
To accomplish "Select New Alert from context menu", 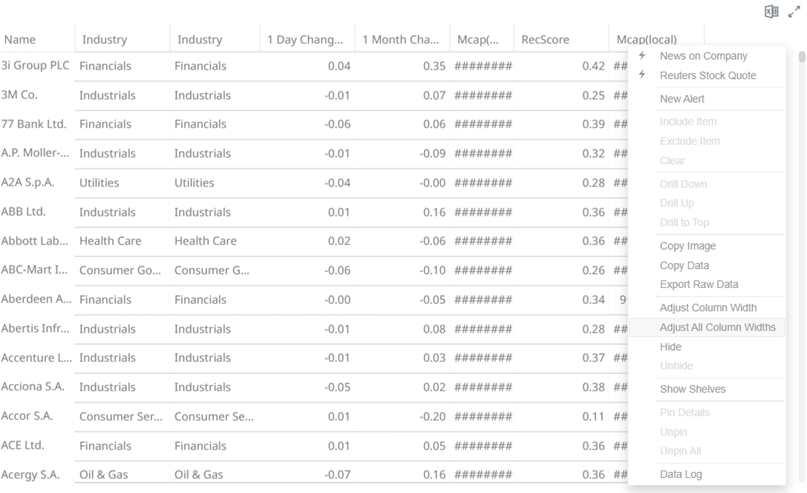I will coord(683,99).
